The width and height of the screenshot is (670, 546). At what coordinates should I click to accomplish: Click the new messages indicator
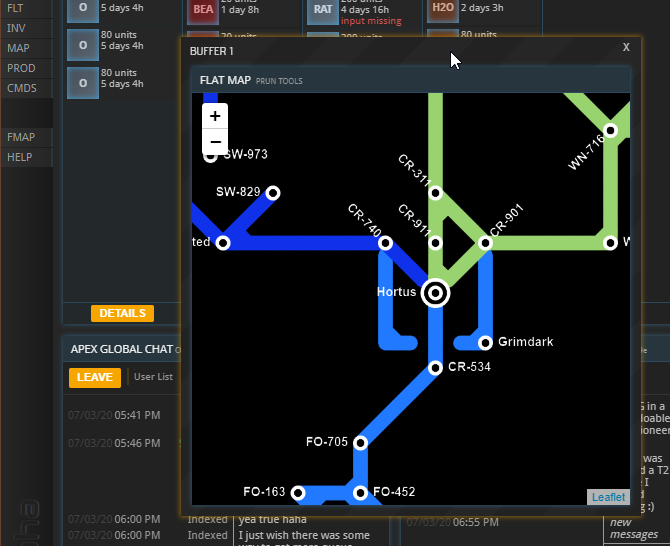pos(634,528)
